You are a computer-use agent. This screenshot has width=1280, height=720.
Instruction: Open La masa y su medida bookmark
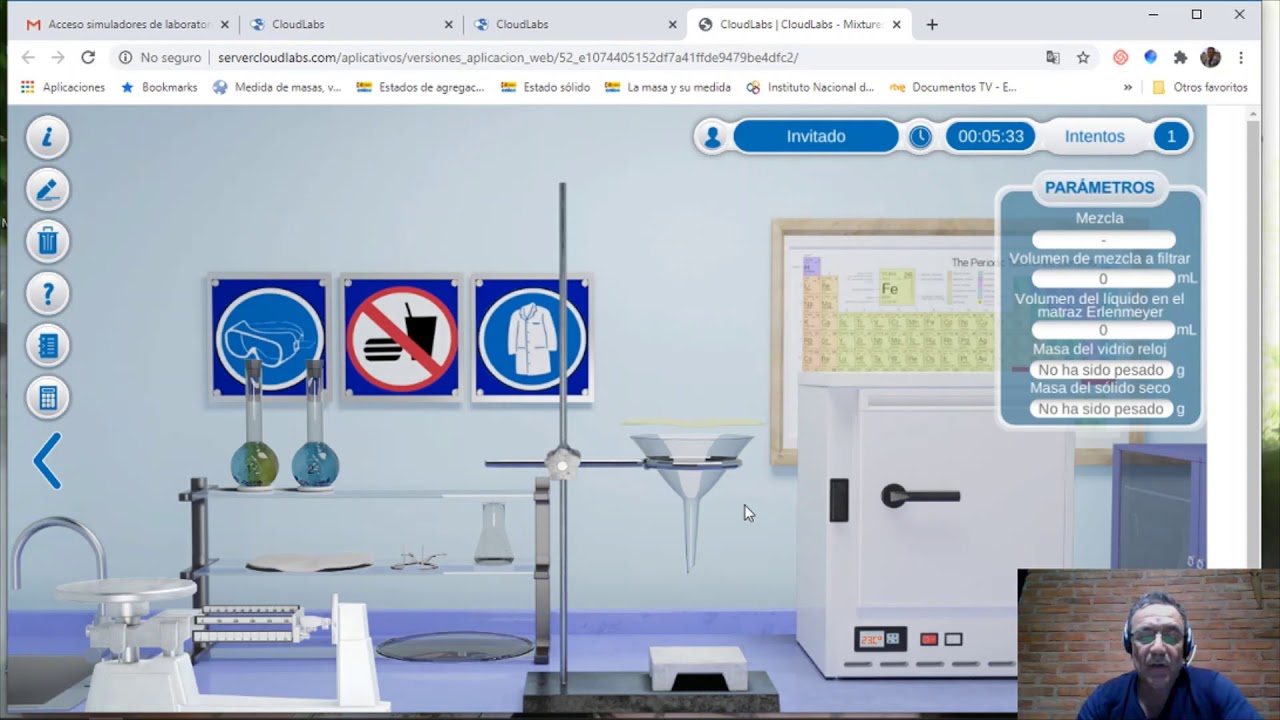(668, 87)
